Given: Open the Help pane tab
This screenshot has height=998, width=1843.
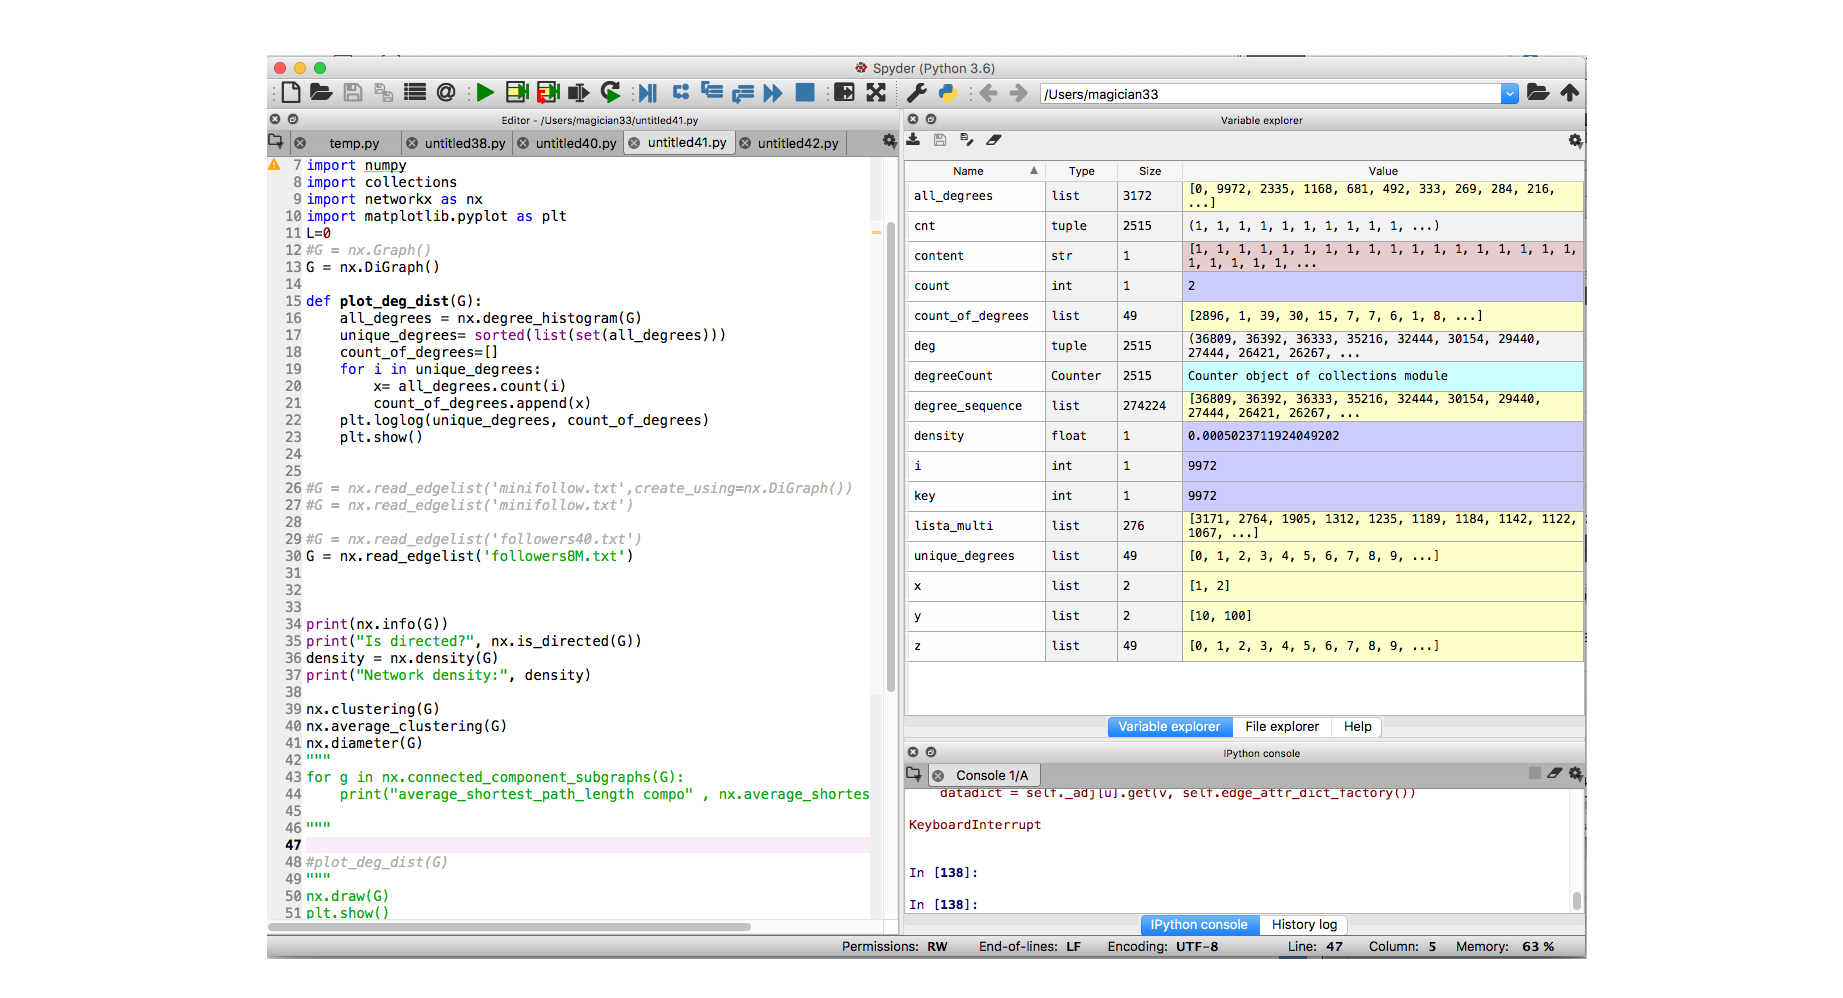Looking at the screenshot, I should tap(1357, 727).
